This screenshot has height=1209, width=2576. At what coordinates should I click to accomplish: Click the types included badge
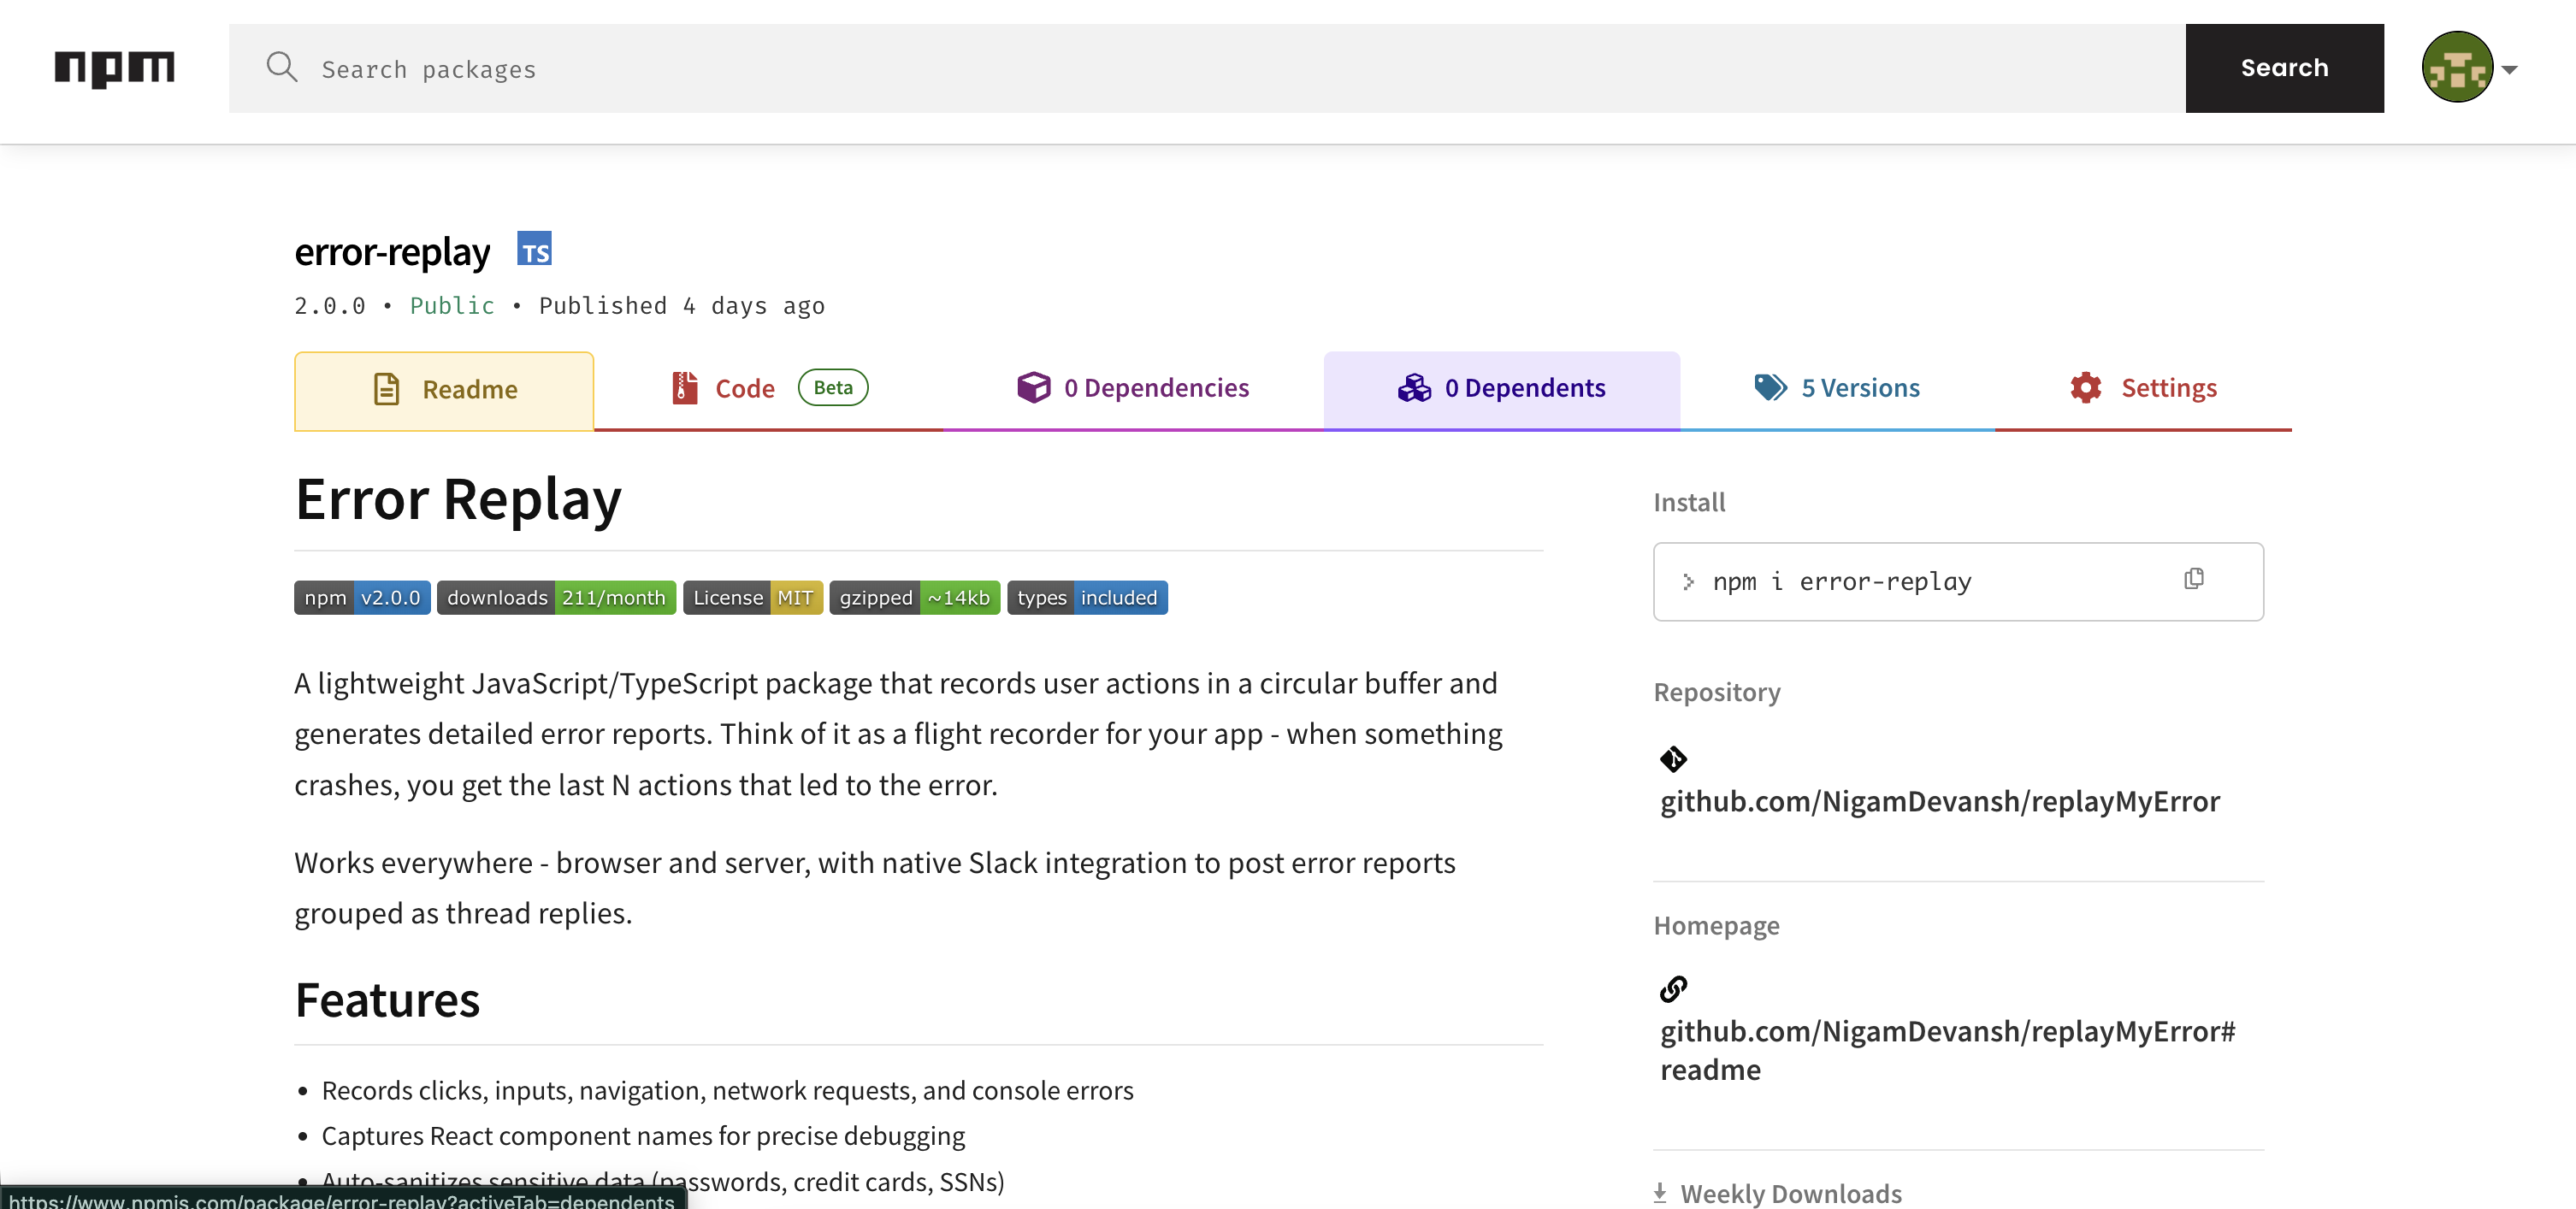point(1087,598)
